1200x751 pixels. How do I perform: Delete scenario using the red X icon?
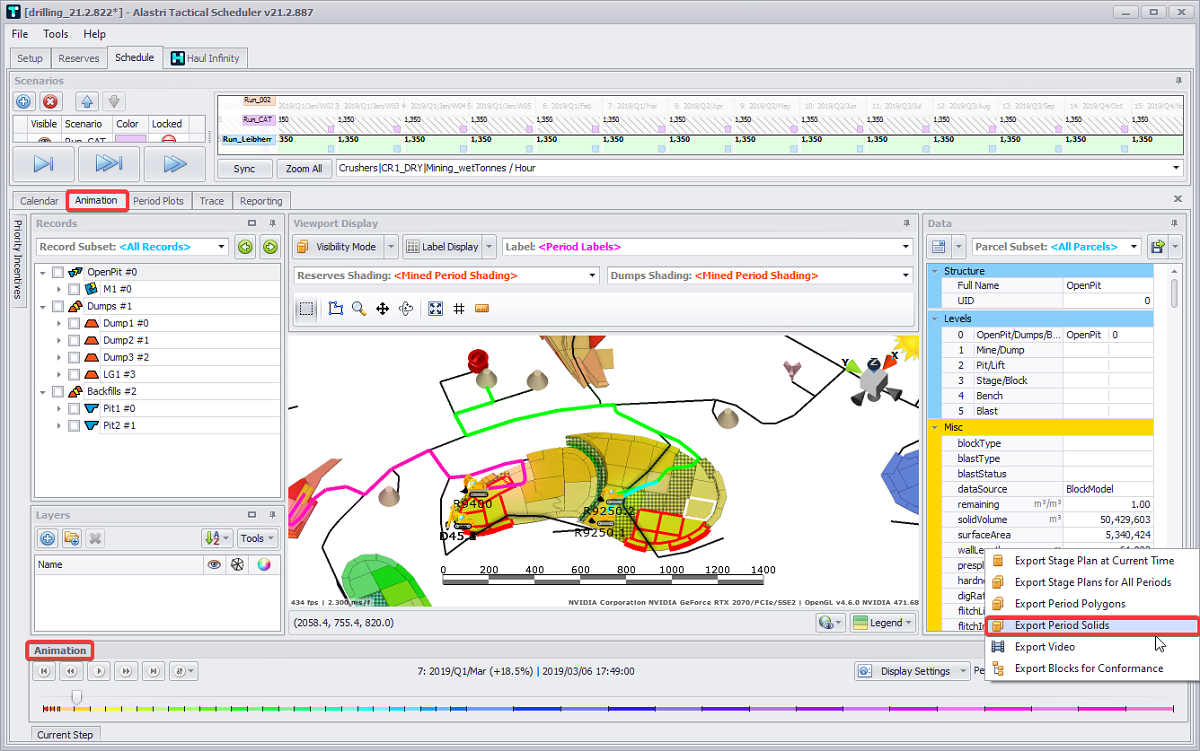click(51, 101)
